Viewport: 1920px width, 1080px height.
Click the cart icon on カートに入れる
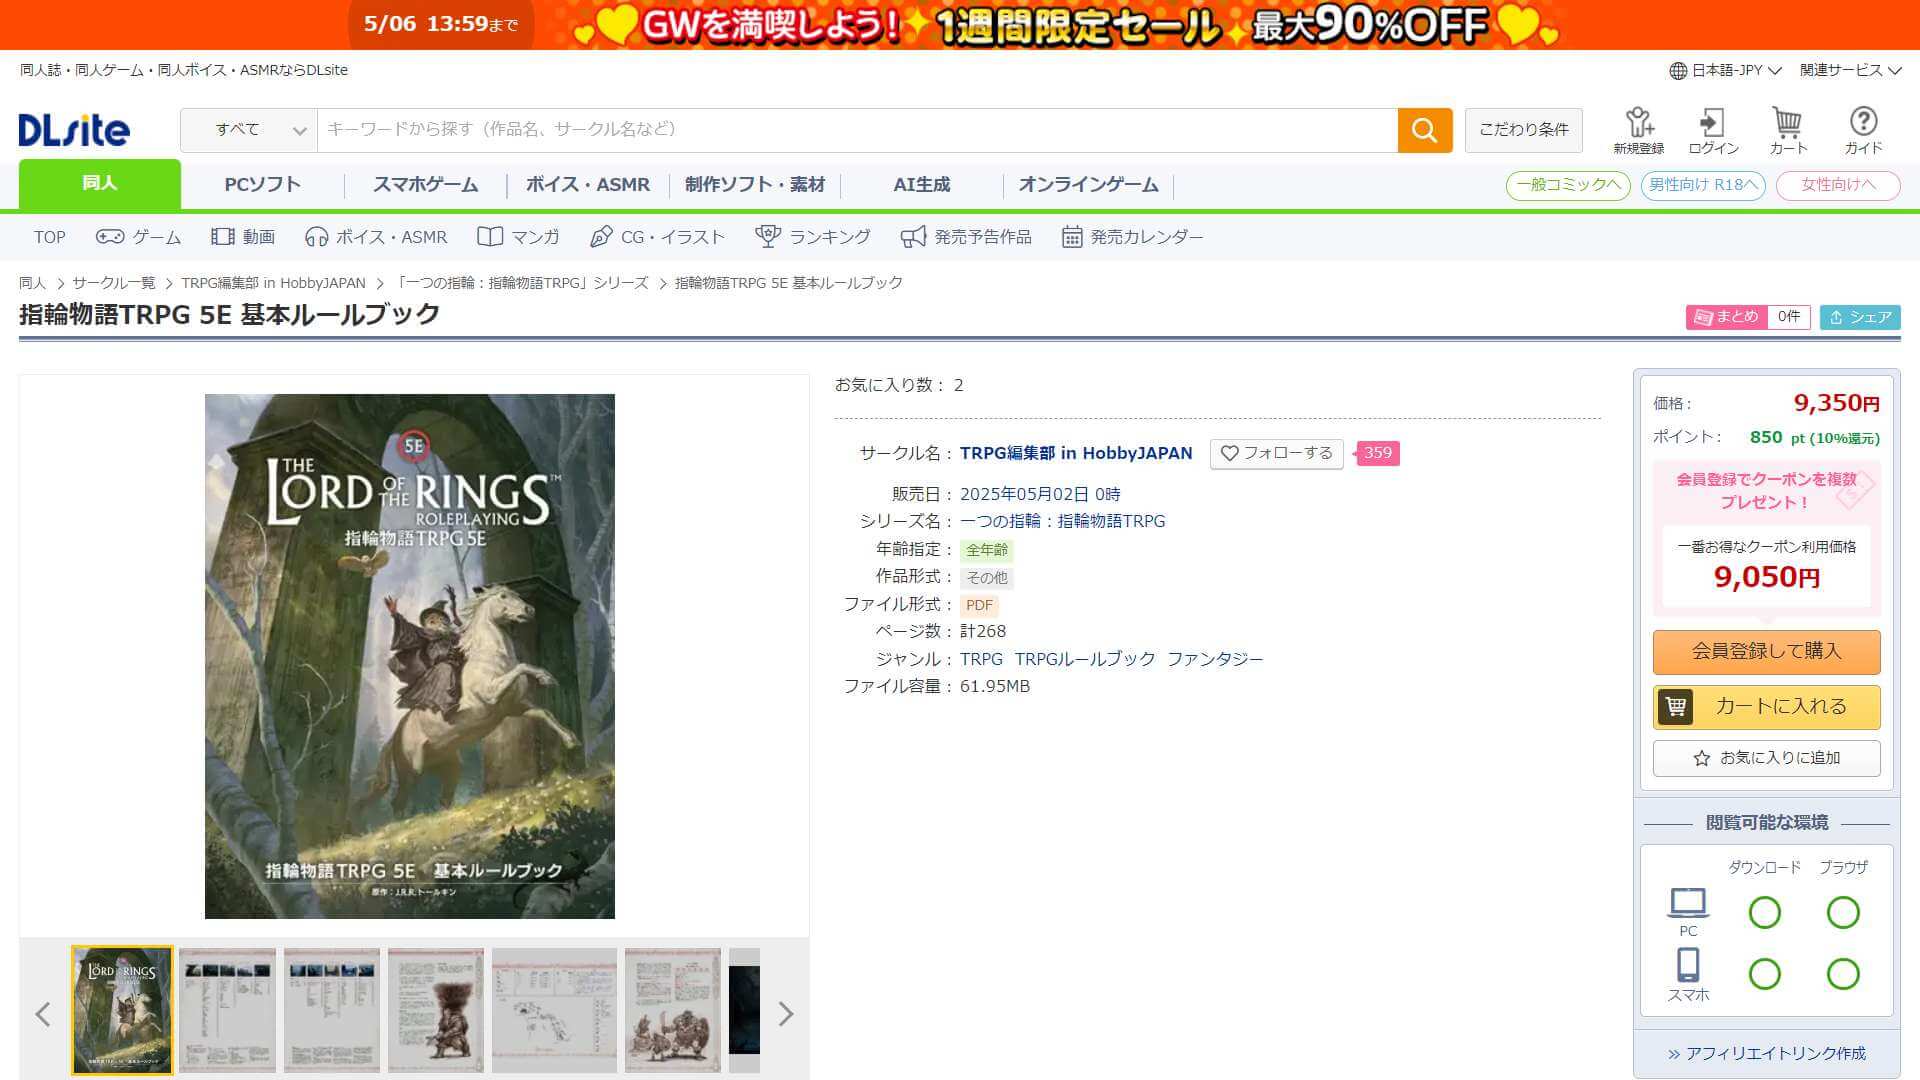point(1675,707)
